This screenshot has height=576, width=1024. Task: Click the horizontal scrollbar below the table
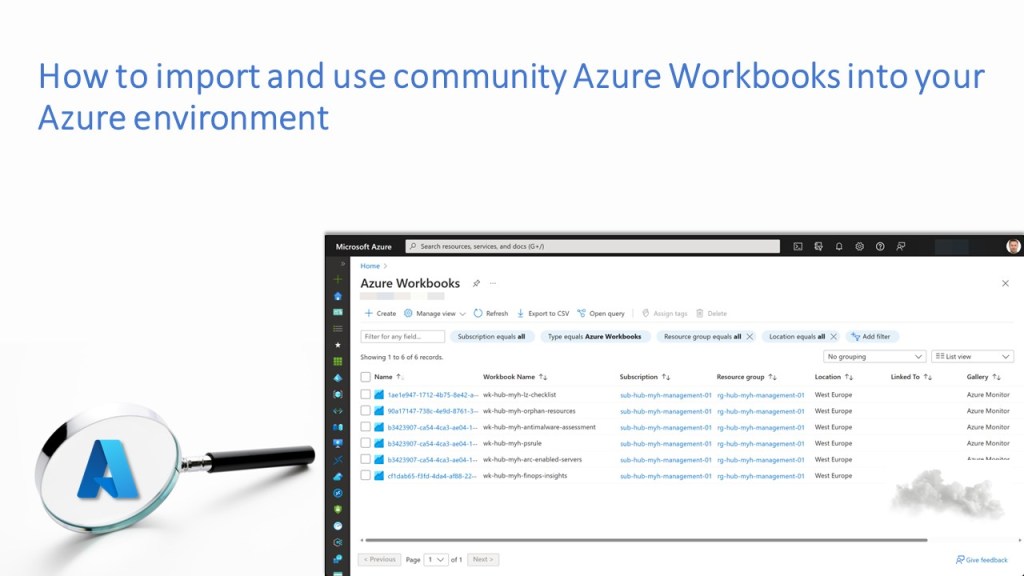coord(640,541)
